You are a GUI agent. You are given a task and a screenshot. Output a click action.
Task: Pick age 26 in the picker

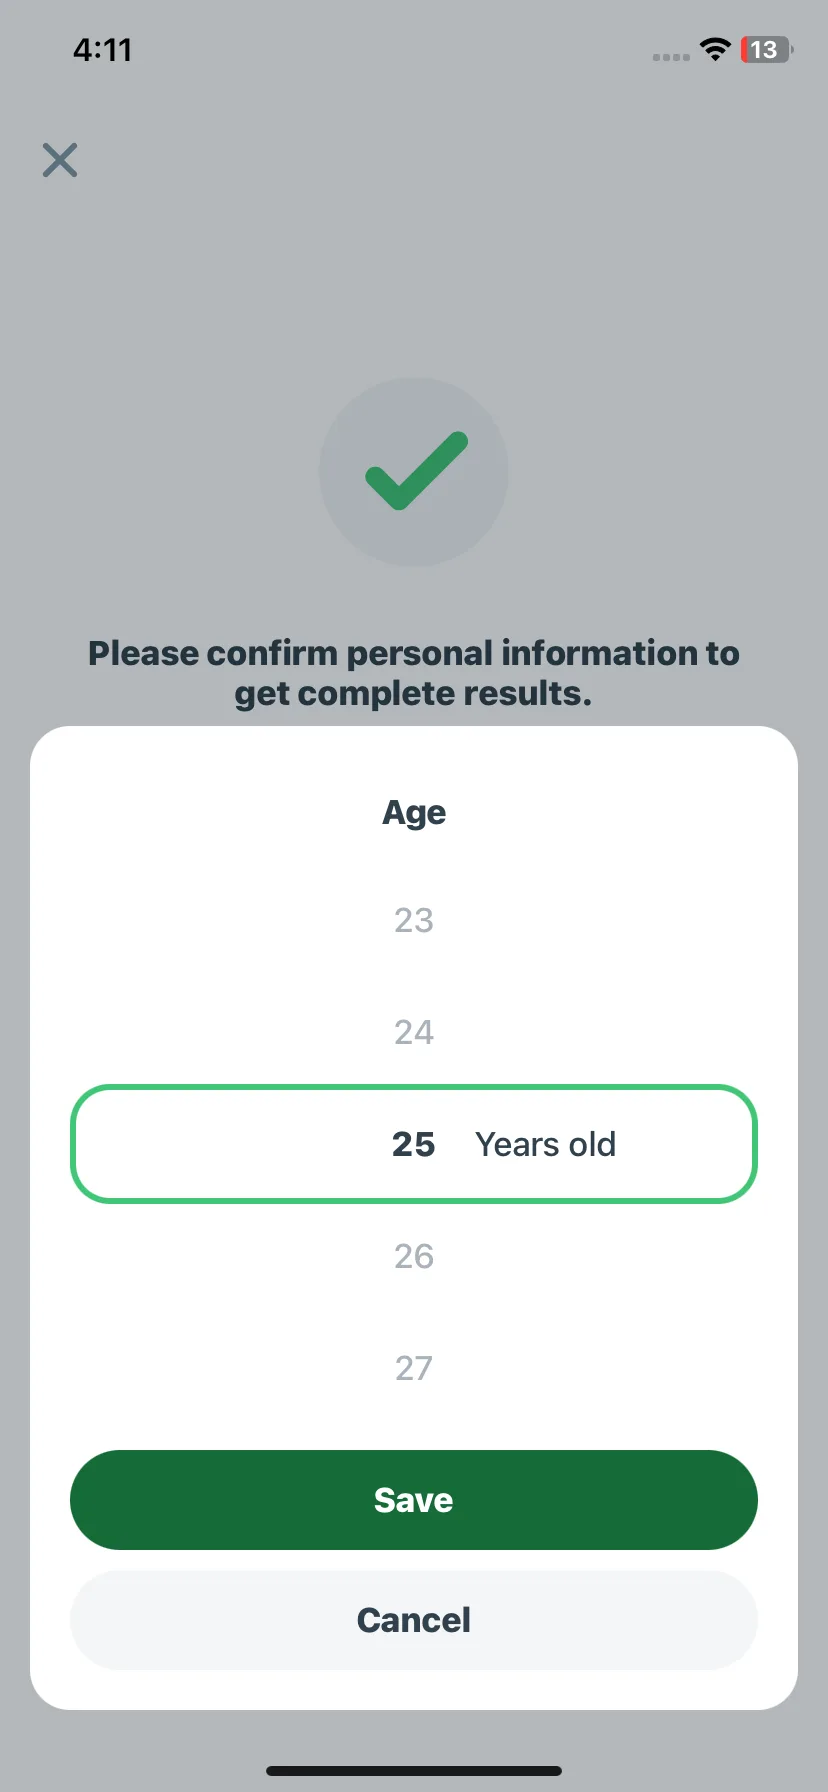(414, 1256)
